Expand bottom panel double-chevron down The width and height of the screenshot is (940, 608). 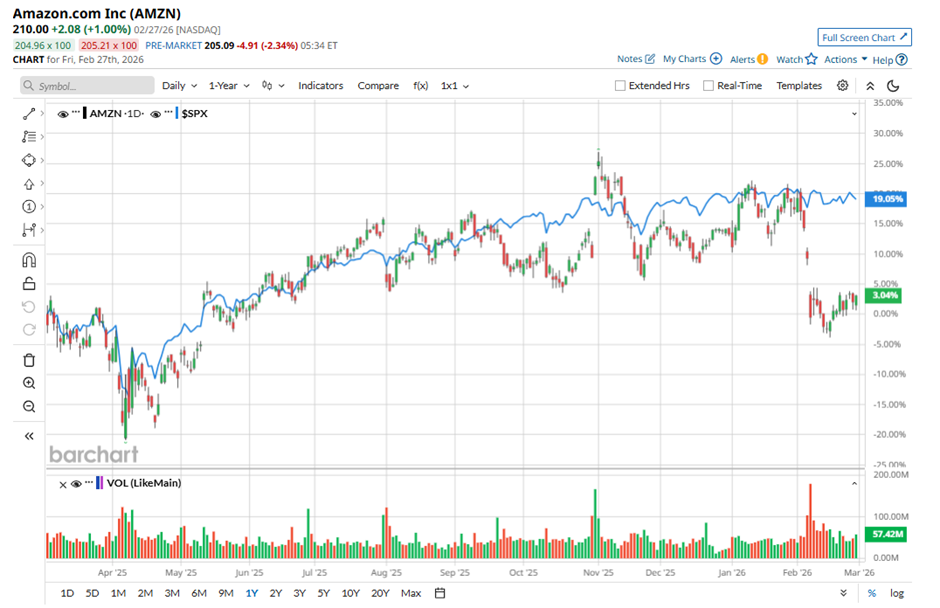click(x=843, y=593)
